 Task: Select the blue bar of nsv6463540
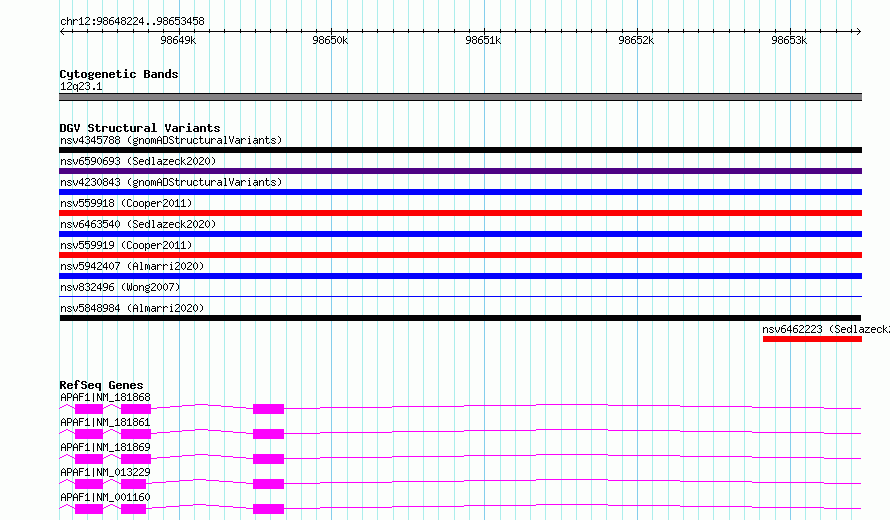460,234
